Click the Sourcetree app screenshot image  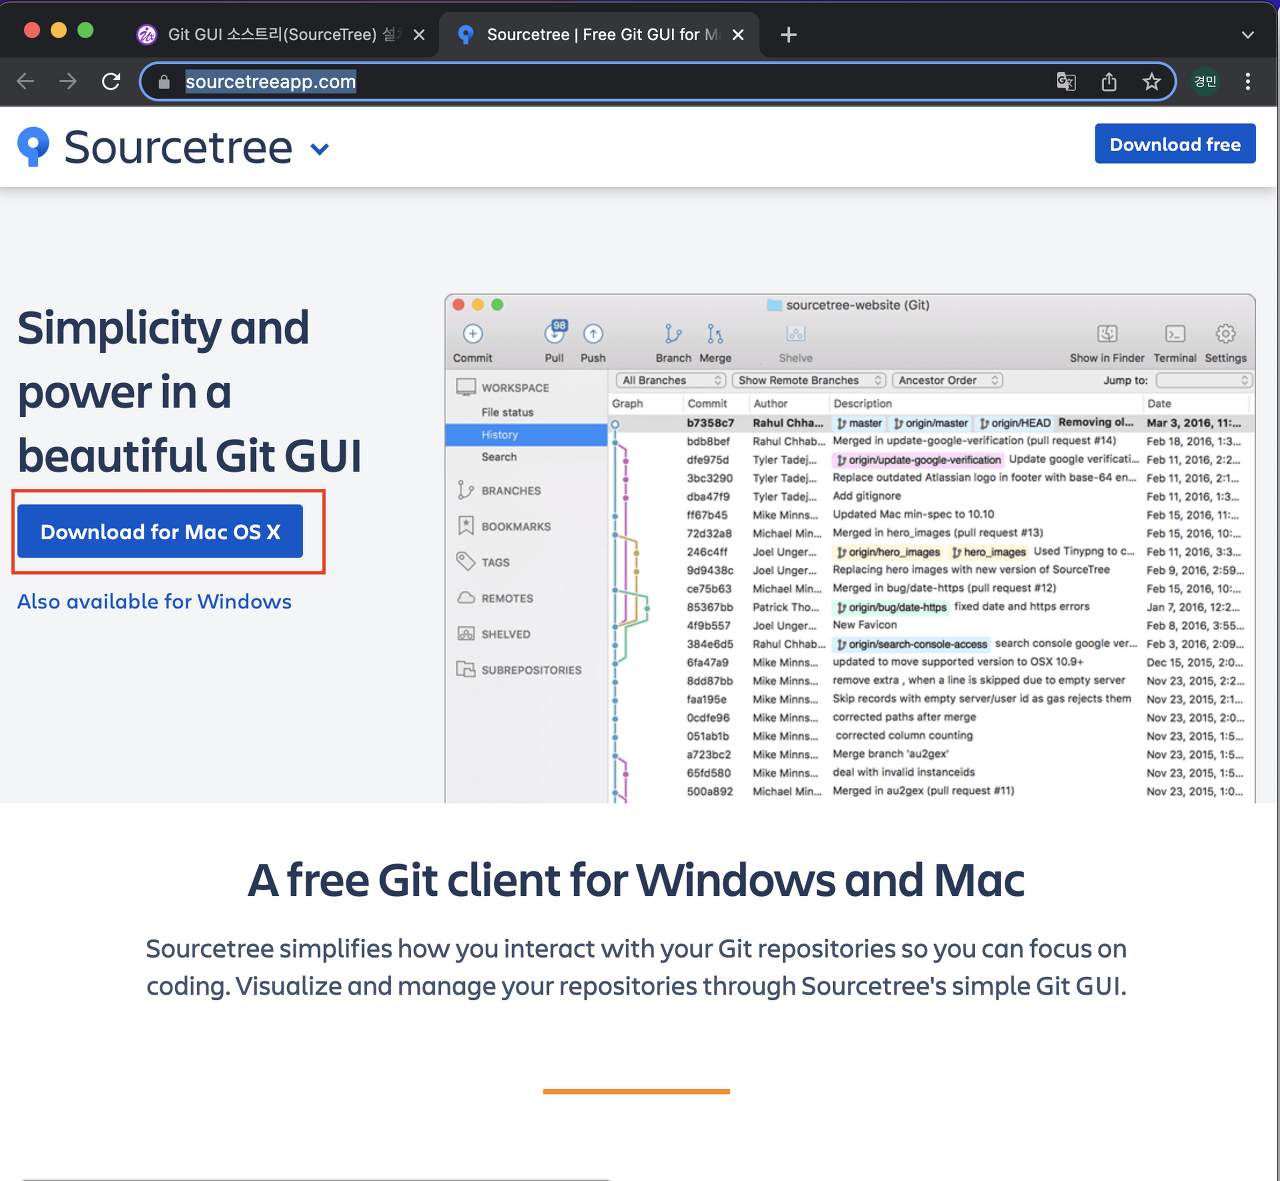coord(850,548)
